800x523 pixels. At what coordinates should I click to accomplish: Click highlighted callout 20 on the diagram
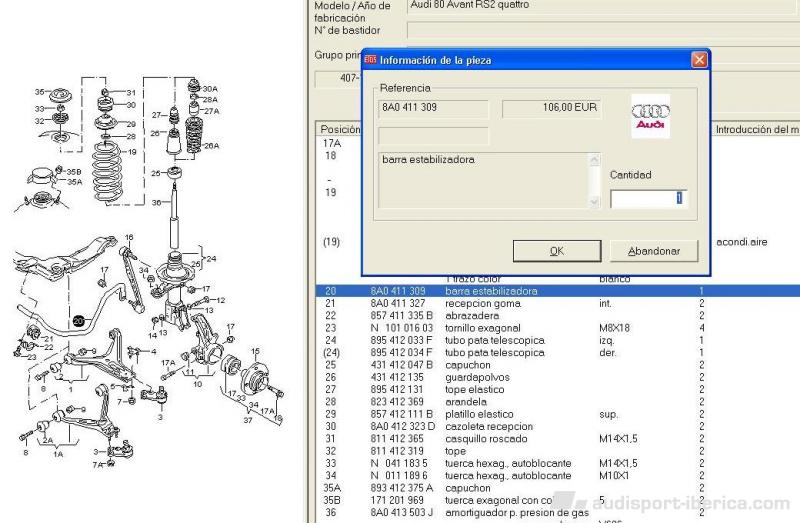click(79, 320)
